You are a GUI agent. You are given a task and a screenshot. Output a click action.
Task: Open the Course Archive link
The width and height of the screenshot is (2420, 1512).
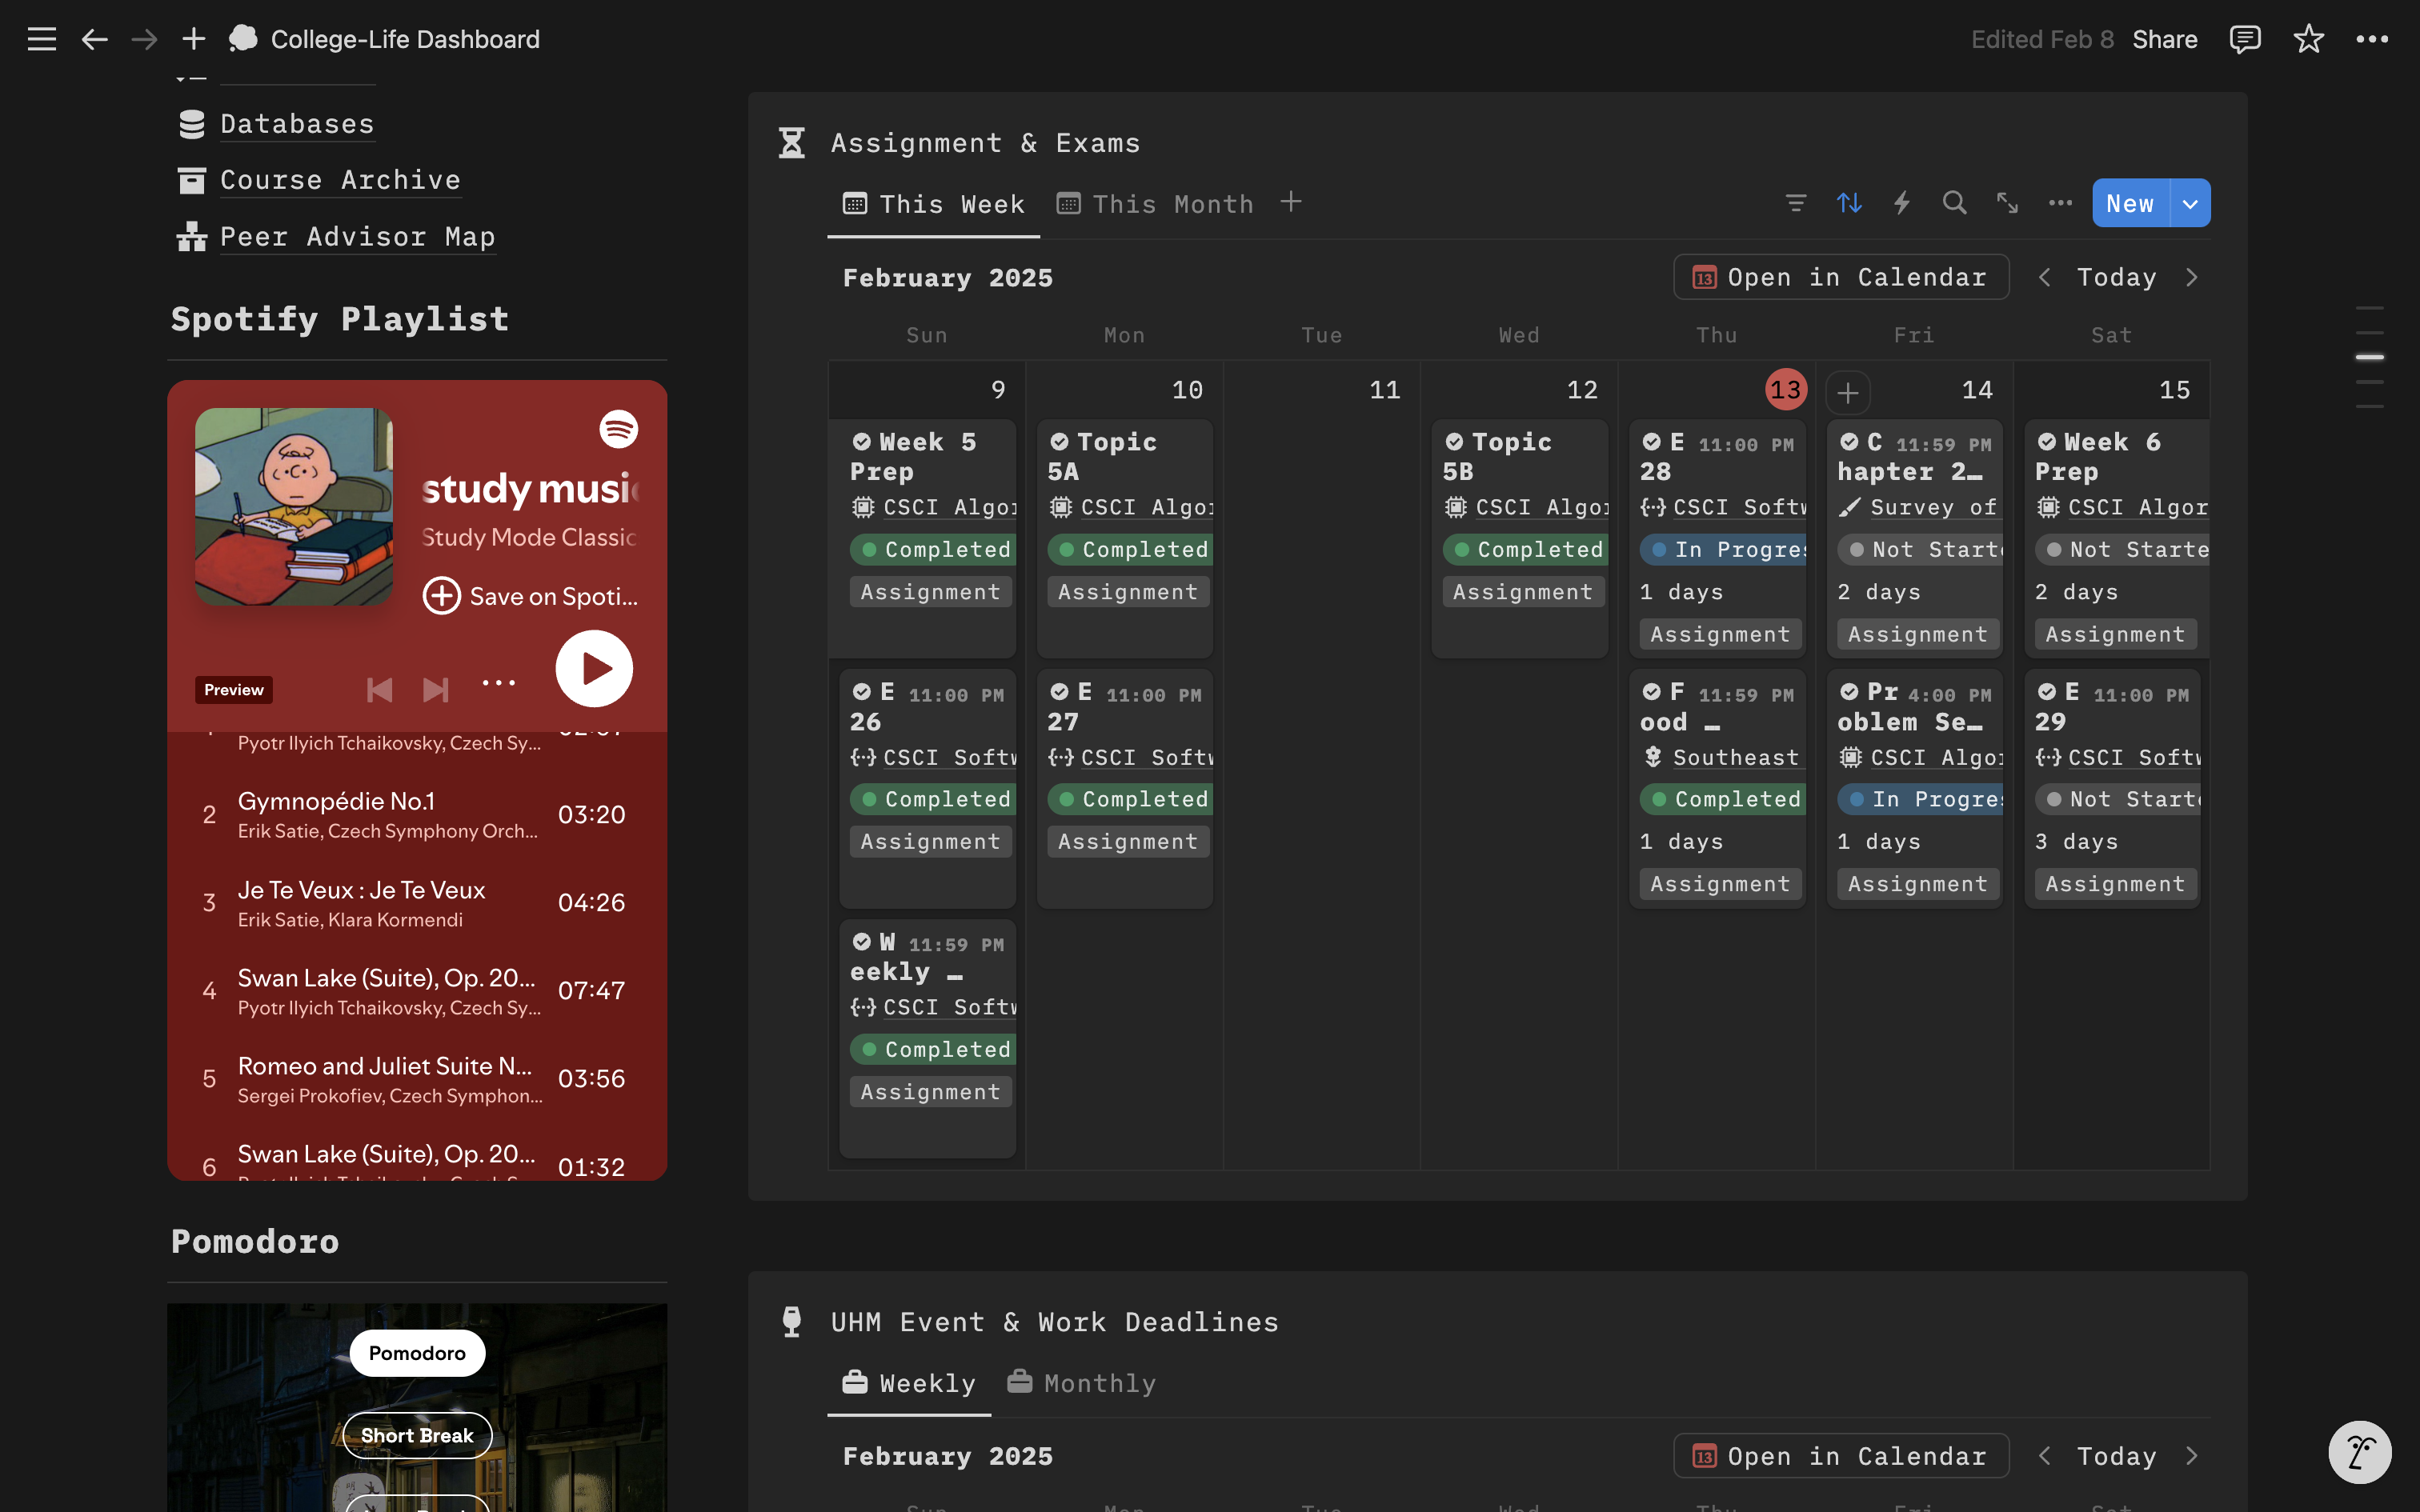pos(339,180)
